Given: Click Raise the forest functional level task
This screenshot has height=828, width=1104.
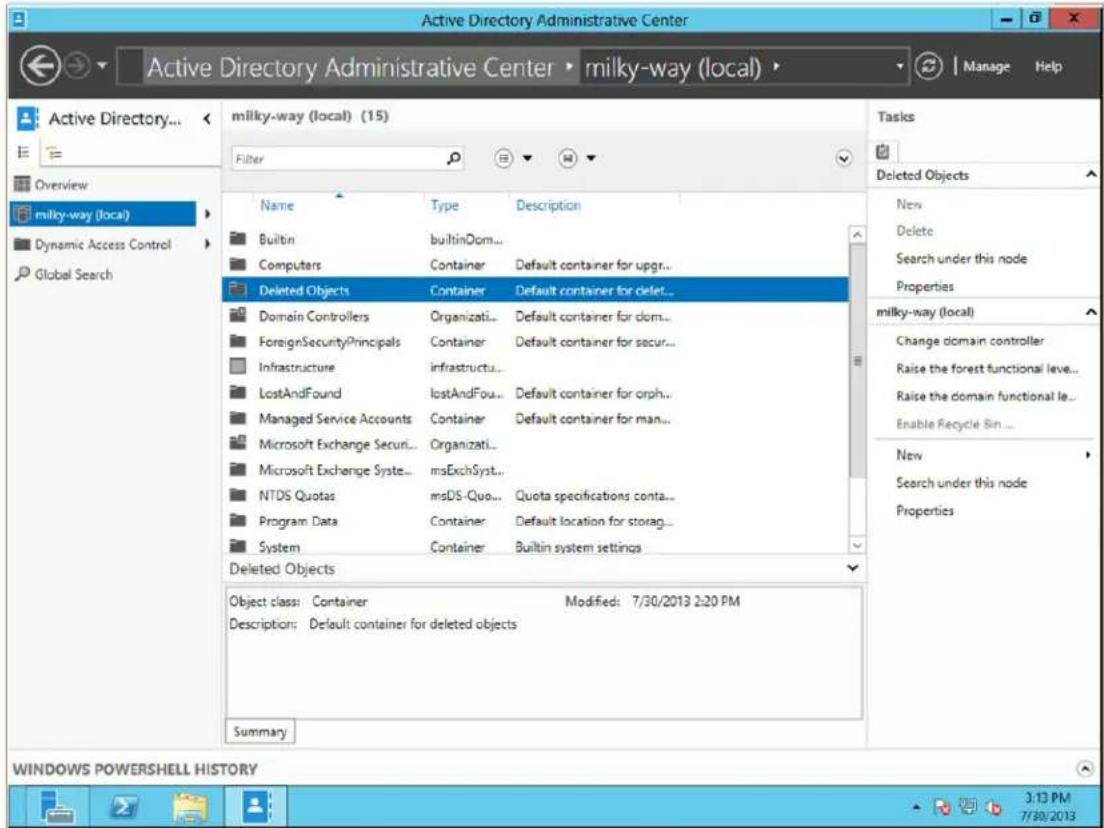Looking at the screenshot, I should [x=987, y=368].
